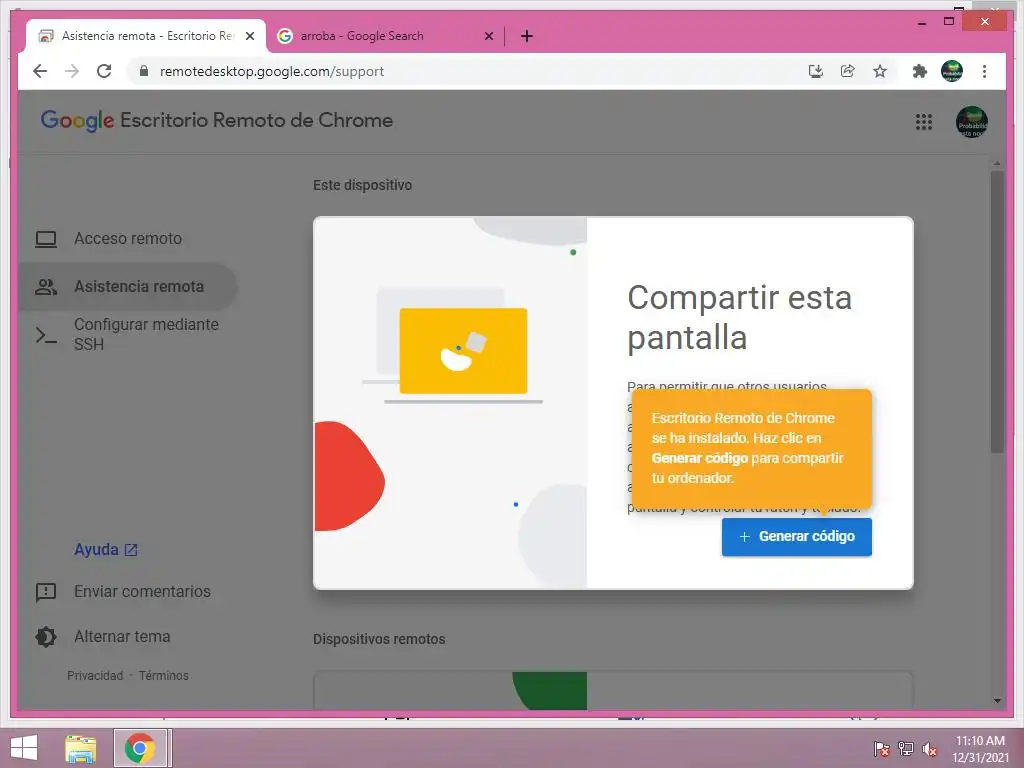Reload the current page
Viewport: 1024px width, 768px height.
[104, 71]
